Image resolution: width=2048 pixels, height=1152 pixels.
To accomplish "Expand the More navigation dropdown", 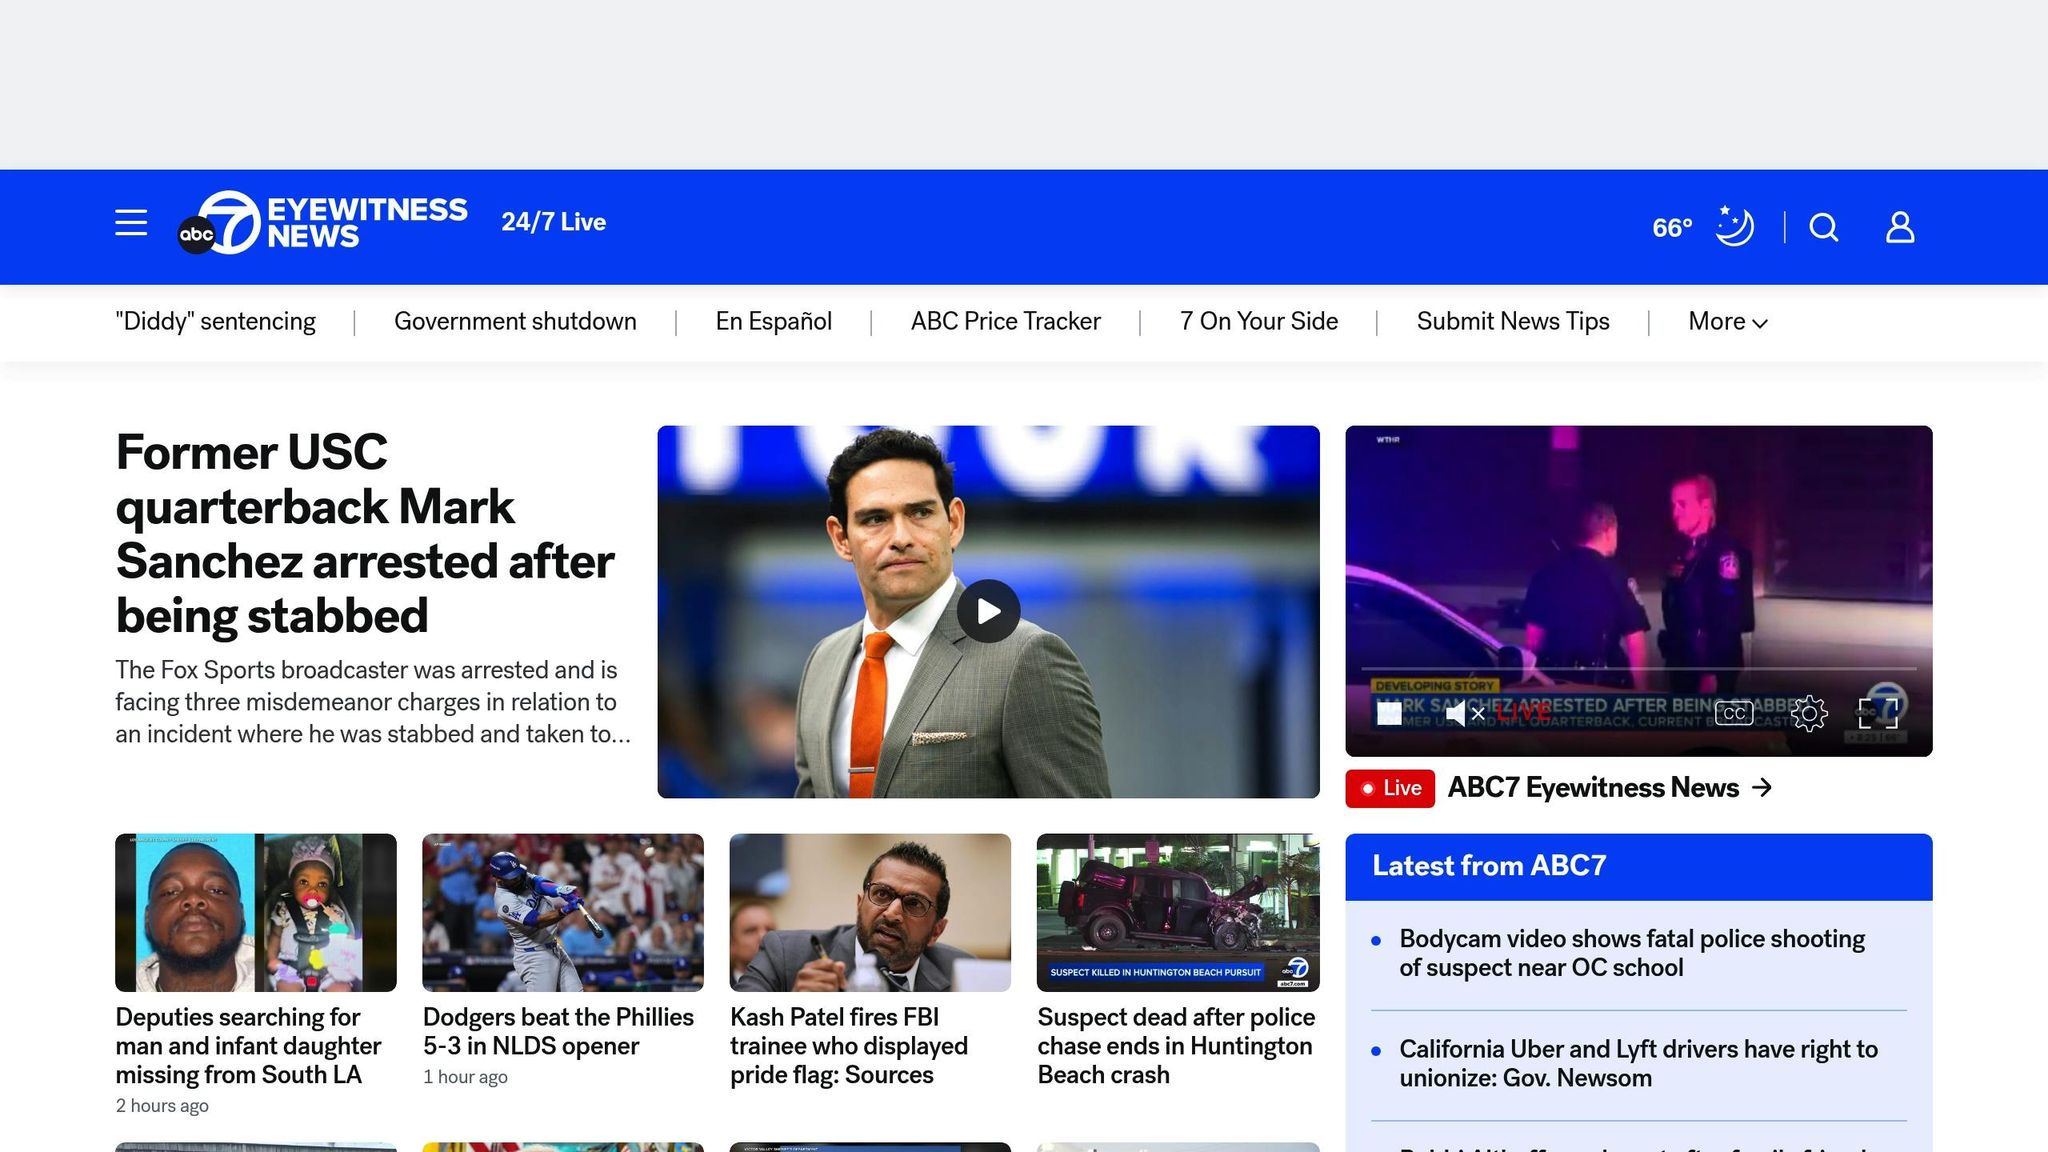I will [1728, 321].
